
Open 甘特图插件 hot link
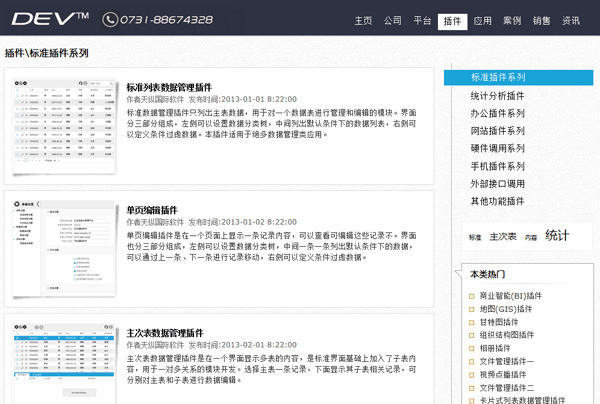(x=499, y=322)
